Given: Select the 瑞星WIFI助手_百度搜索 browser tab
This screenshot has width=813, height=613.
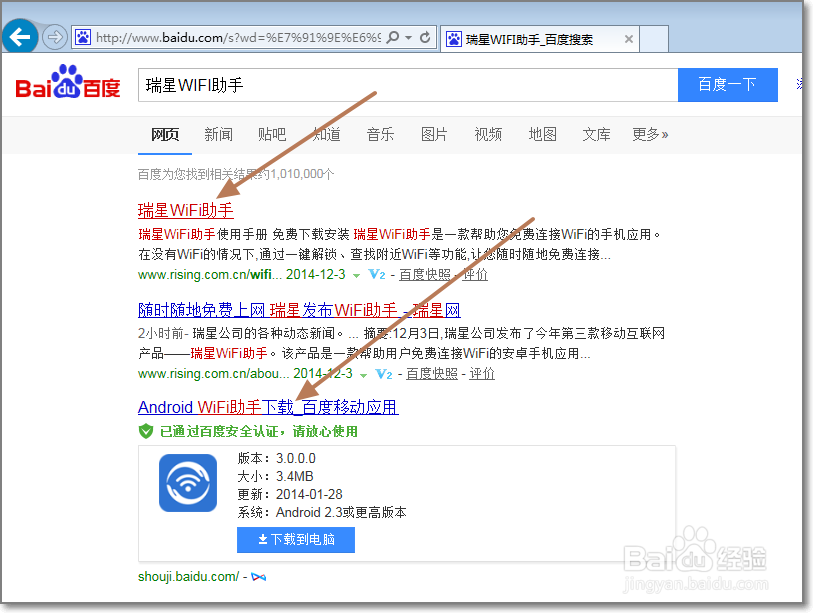Looking at the screenshot, I should (539, 39).
